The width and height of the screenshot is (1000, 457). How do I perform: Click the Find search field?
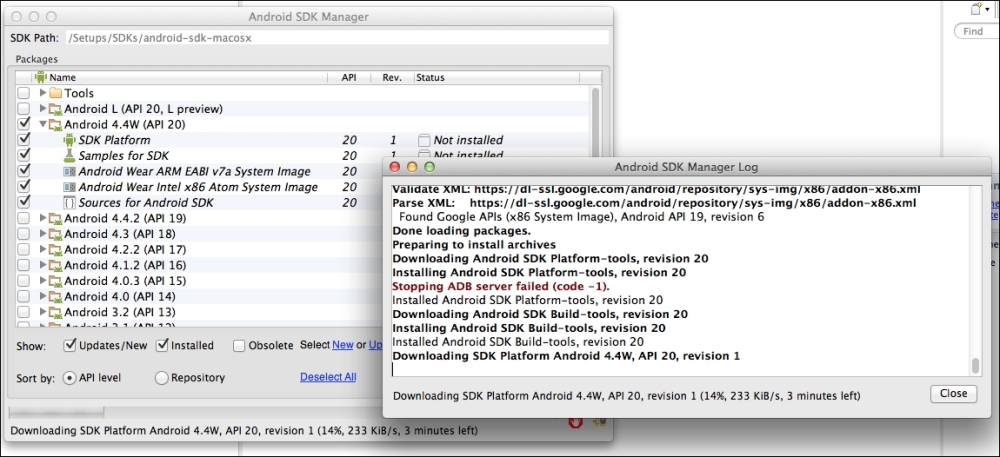(x=976, y=31)
